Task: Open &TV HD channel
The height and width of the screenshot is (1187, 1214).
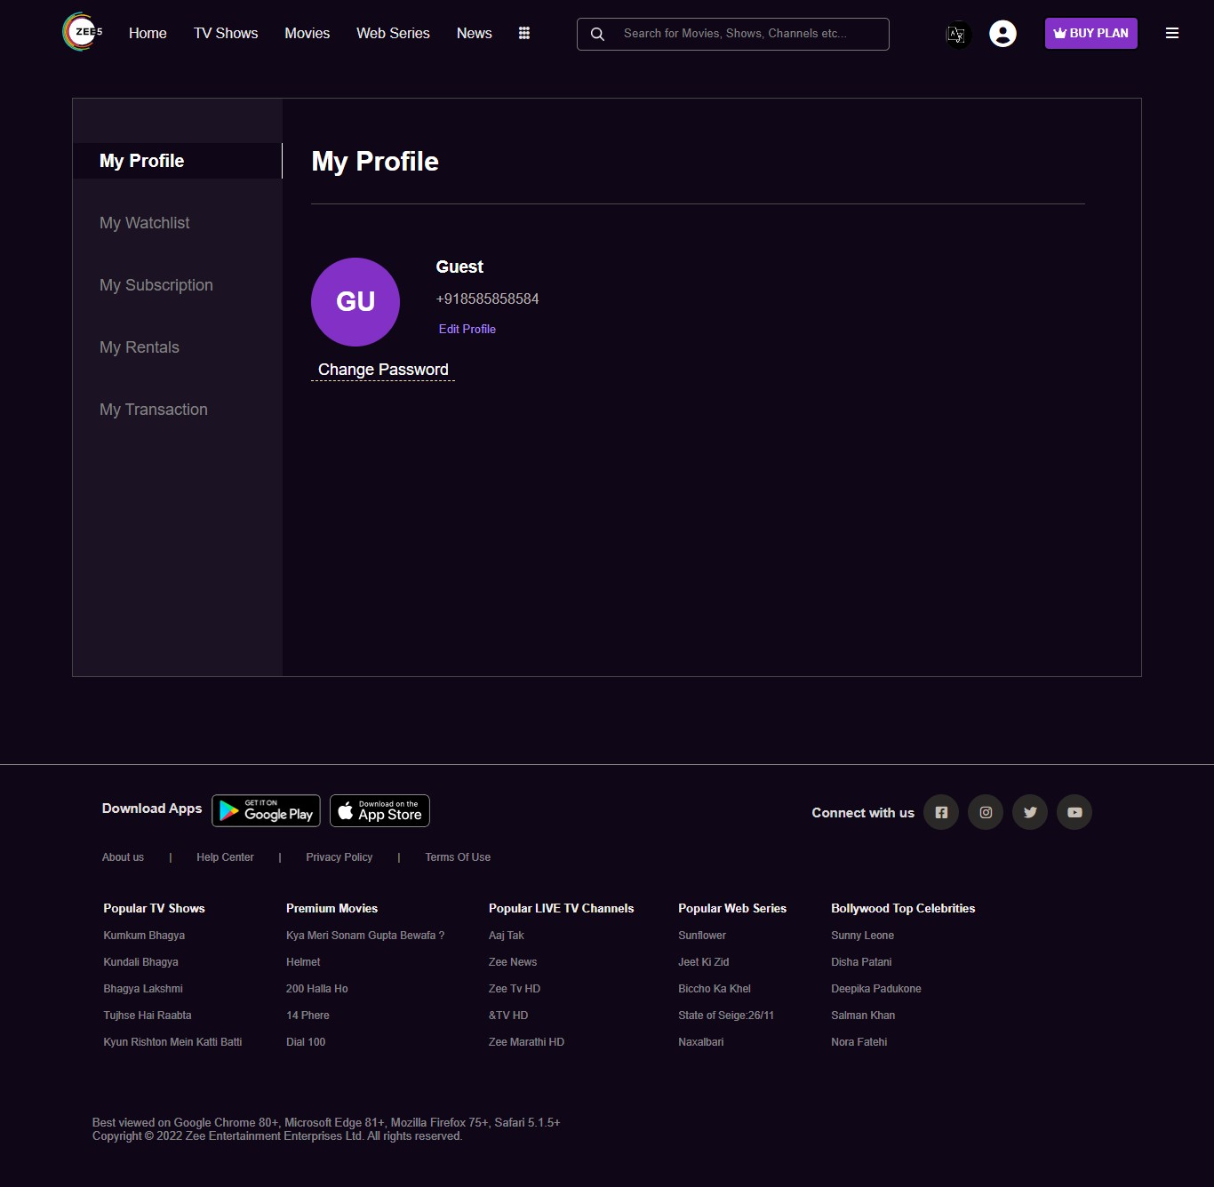Action: tap(508, 1015)
